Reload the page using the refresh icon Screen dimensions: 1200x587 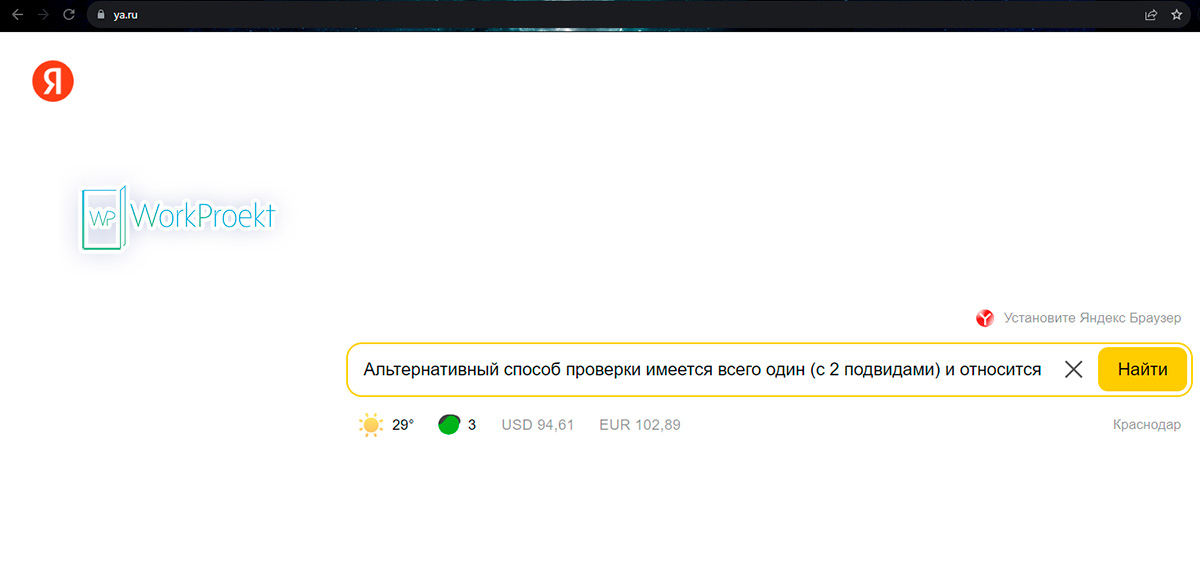pos(67,15)
